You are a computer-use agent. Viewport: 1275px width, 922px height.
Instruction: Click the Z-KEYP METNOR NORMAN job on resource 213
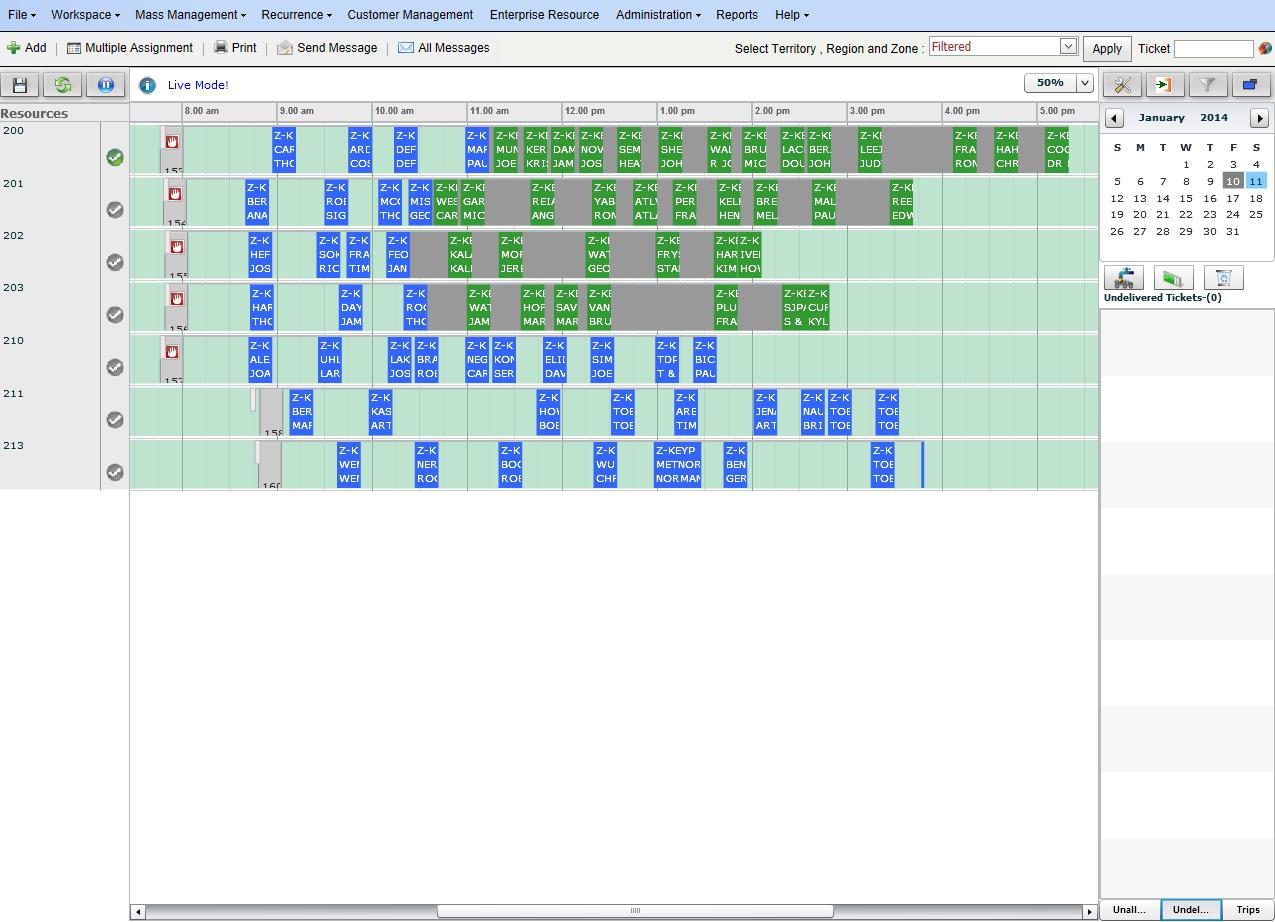pyautogui.click(x=678, y=465)
